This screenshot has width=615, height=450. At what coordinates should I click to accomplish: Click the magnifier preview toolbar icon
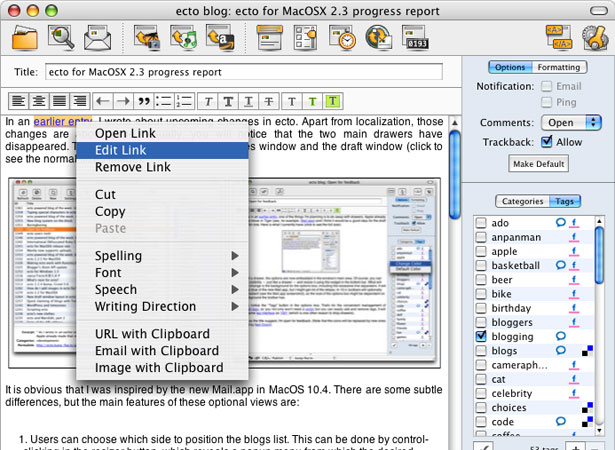(x=61, y=37)
